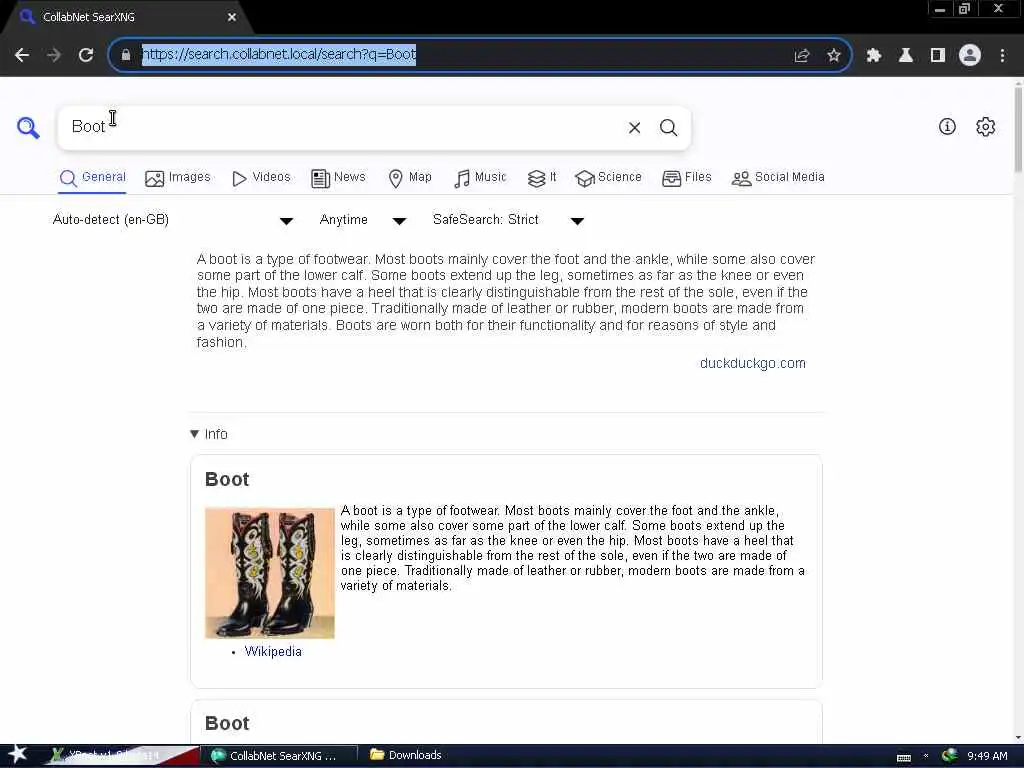
Task: Open the About info icon
Action: point(947,127)
